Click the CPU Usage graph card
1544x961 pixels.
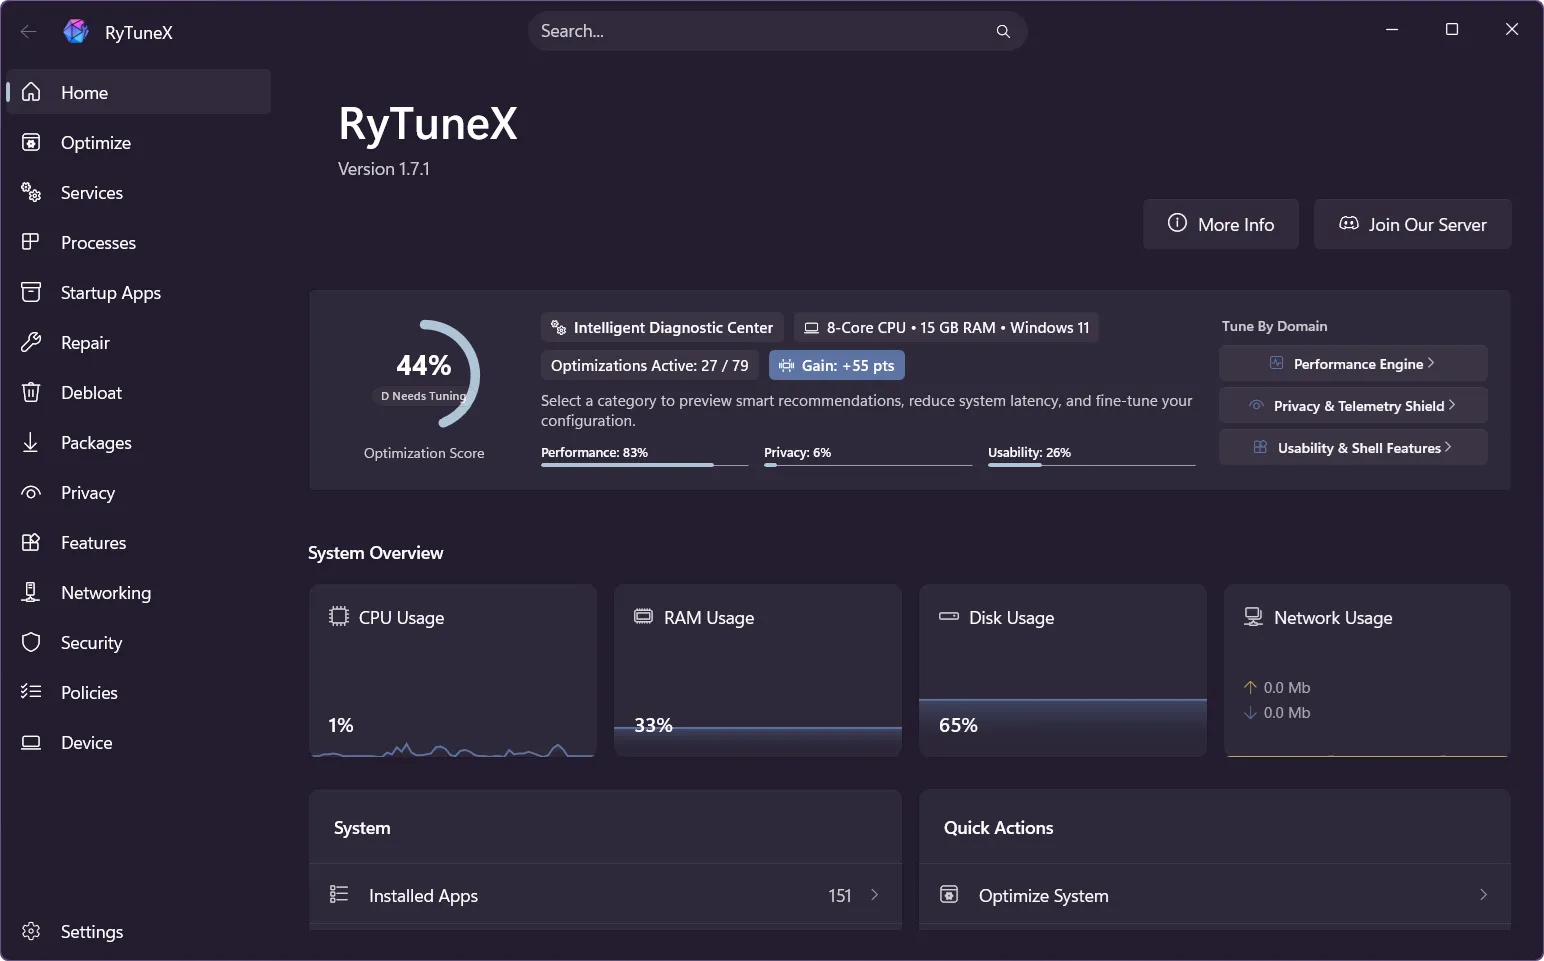(x=453, y=670)
